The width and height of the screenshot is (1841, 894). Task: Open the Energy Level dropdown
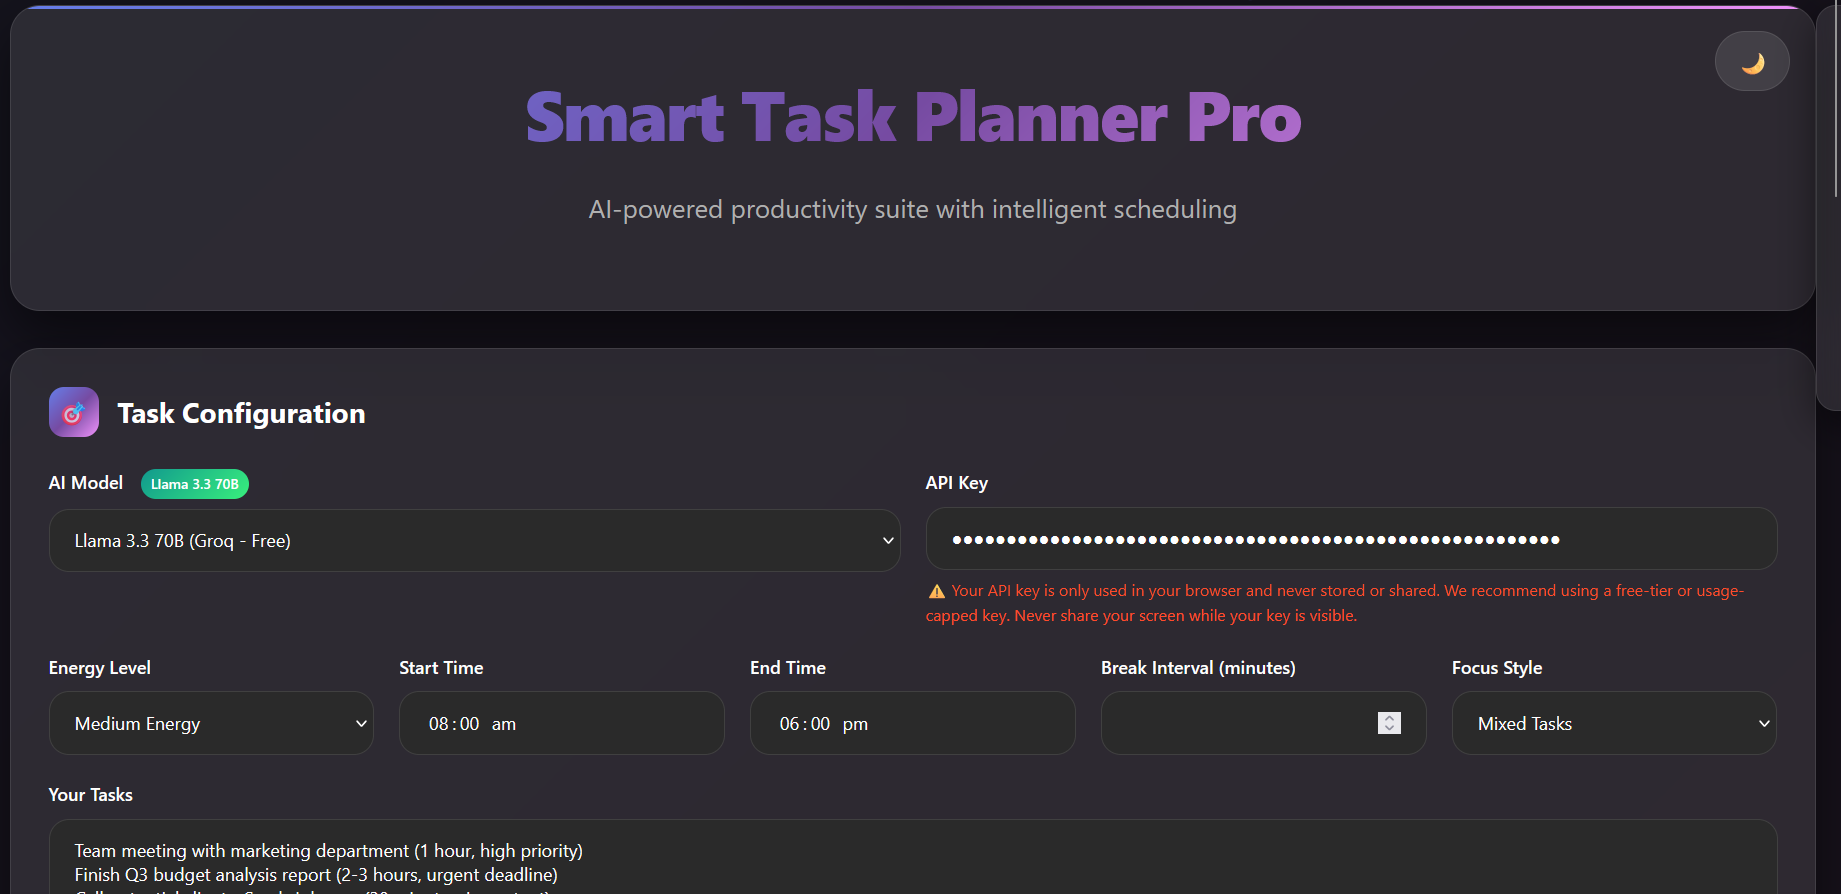pos(210,723)
